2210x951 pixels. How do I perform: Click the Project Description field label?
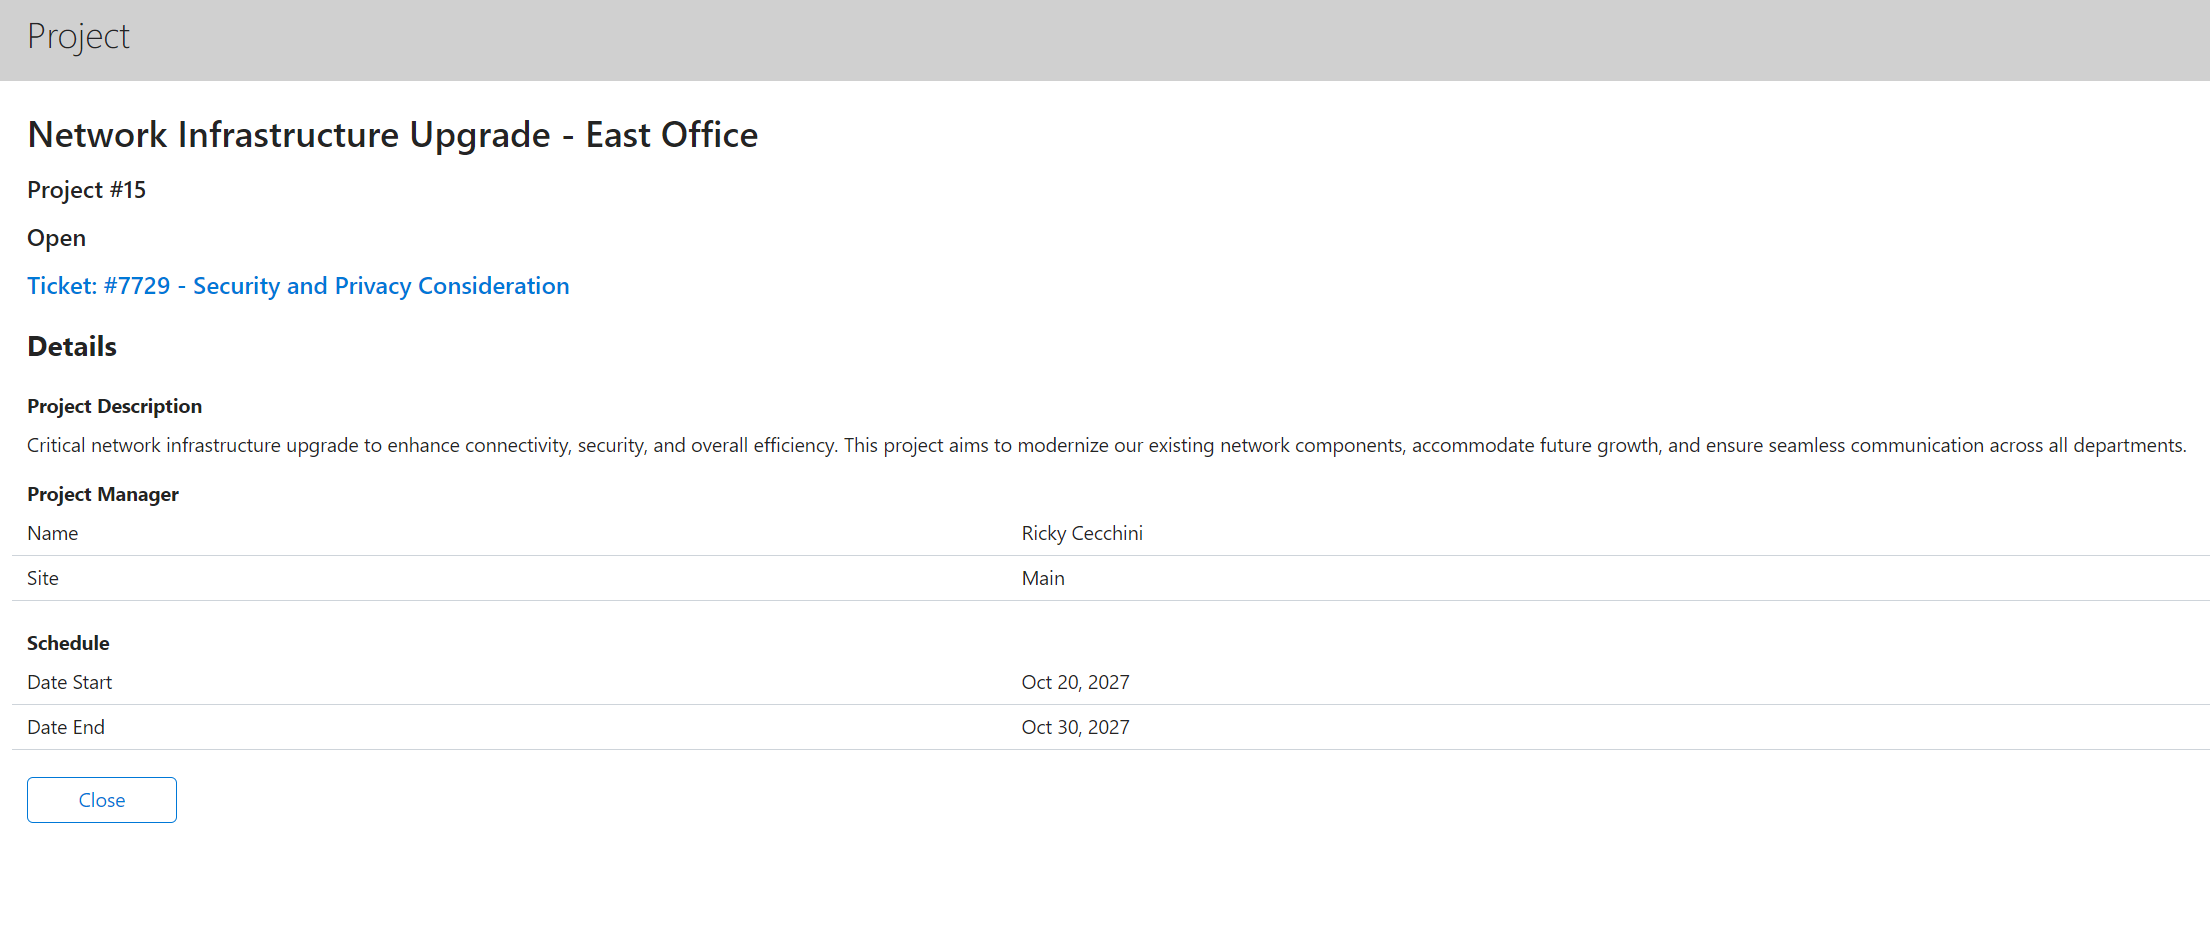114,406
